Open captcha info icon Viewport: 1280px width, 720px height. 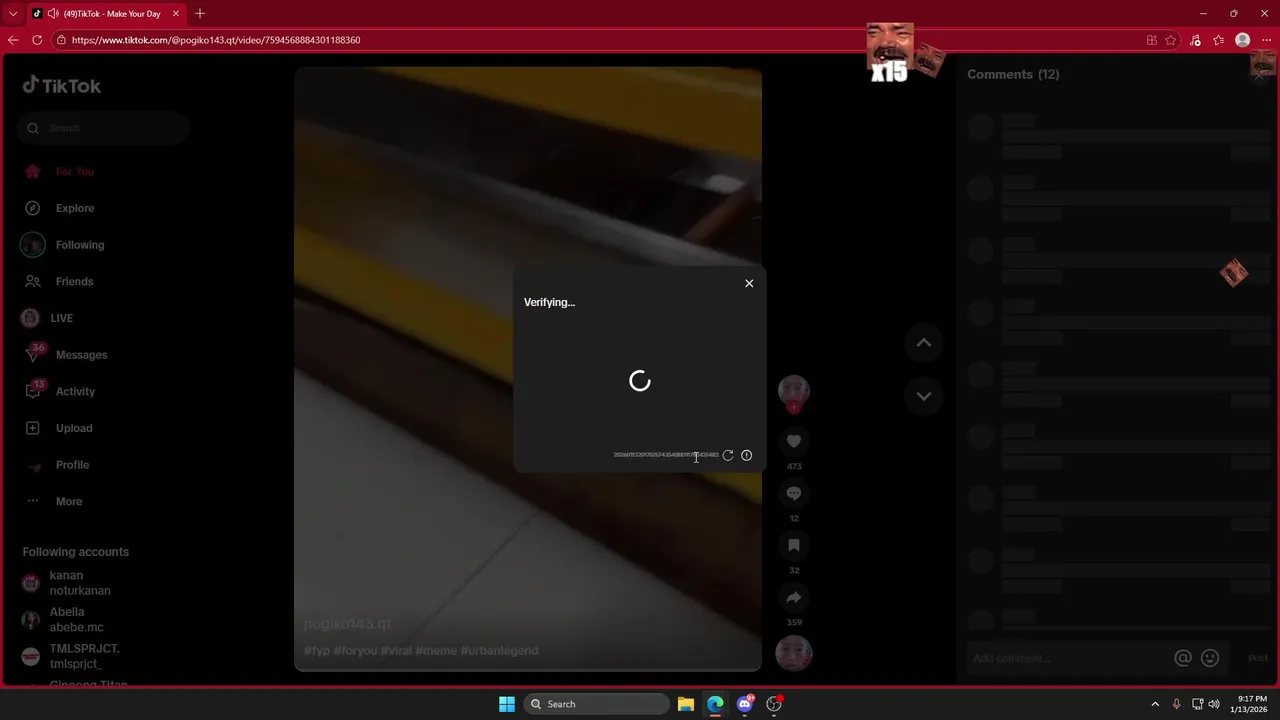[746, 455]
